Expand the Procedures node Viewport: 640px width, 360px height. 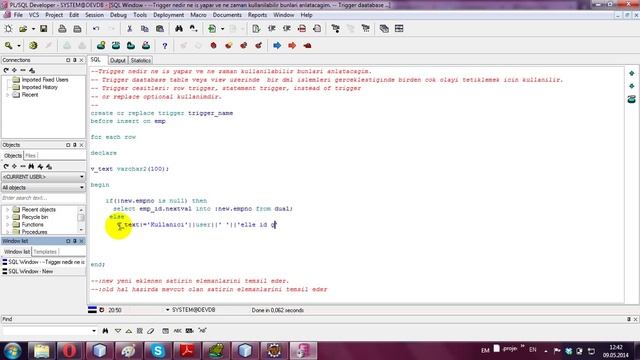pos(7,232)
